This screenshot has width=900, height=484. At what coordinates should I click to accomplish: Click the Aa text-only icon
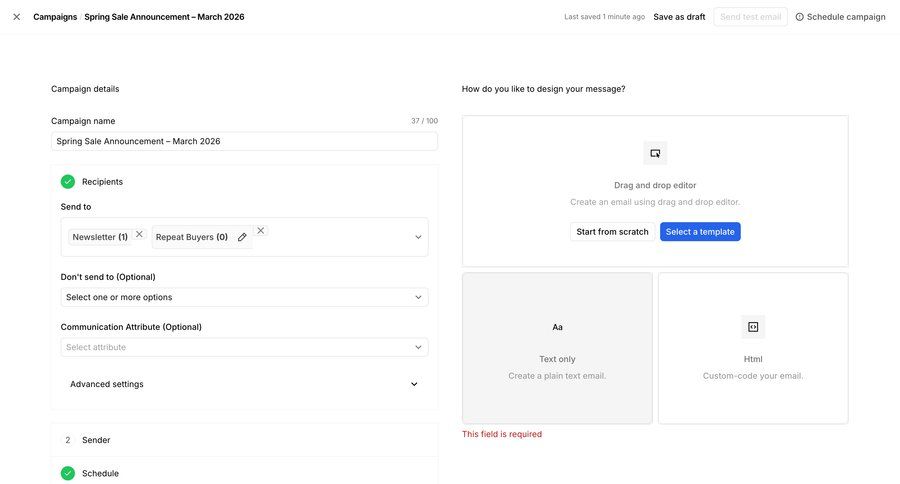[557, 327]
